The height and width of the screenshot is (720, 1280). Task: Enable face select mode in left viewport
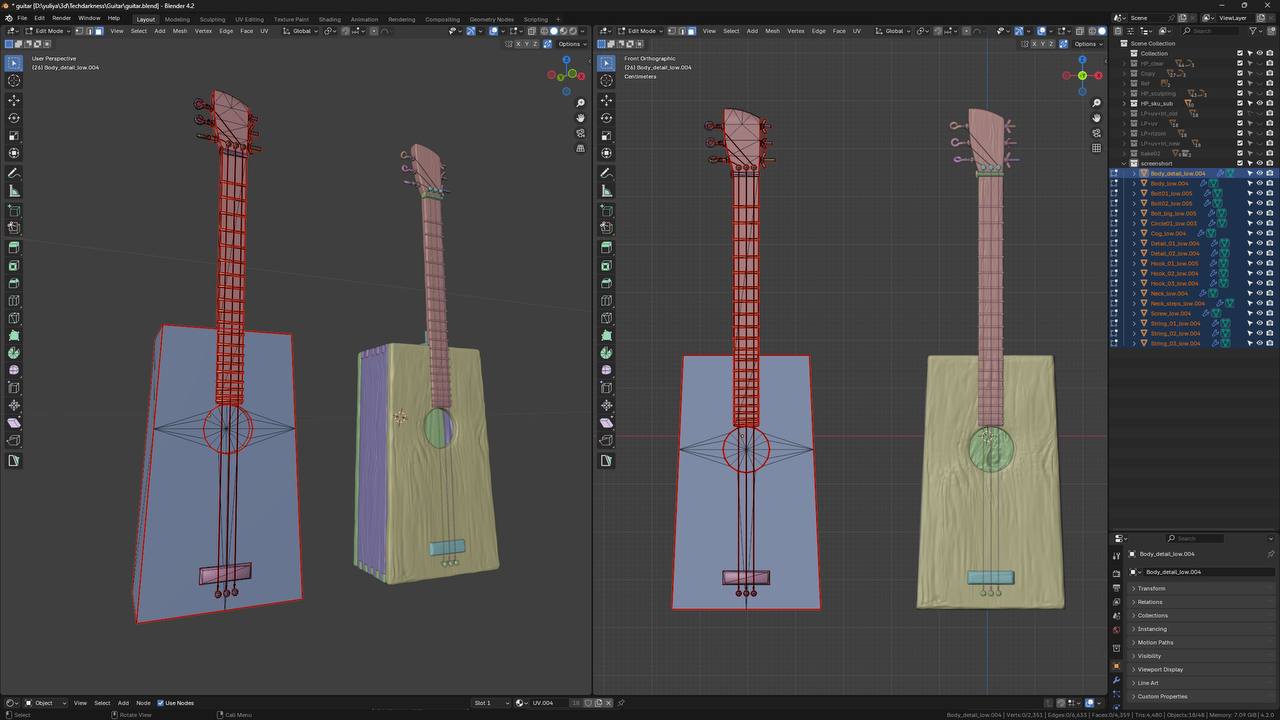[x=98, y=31]
